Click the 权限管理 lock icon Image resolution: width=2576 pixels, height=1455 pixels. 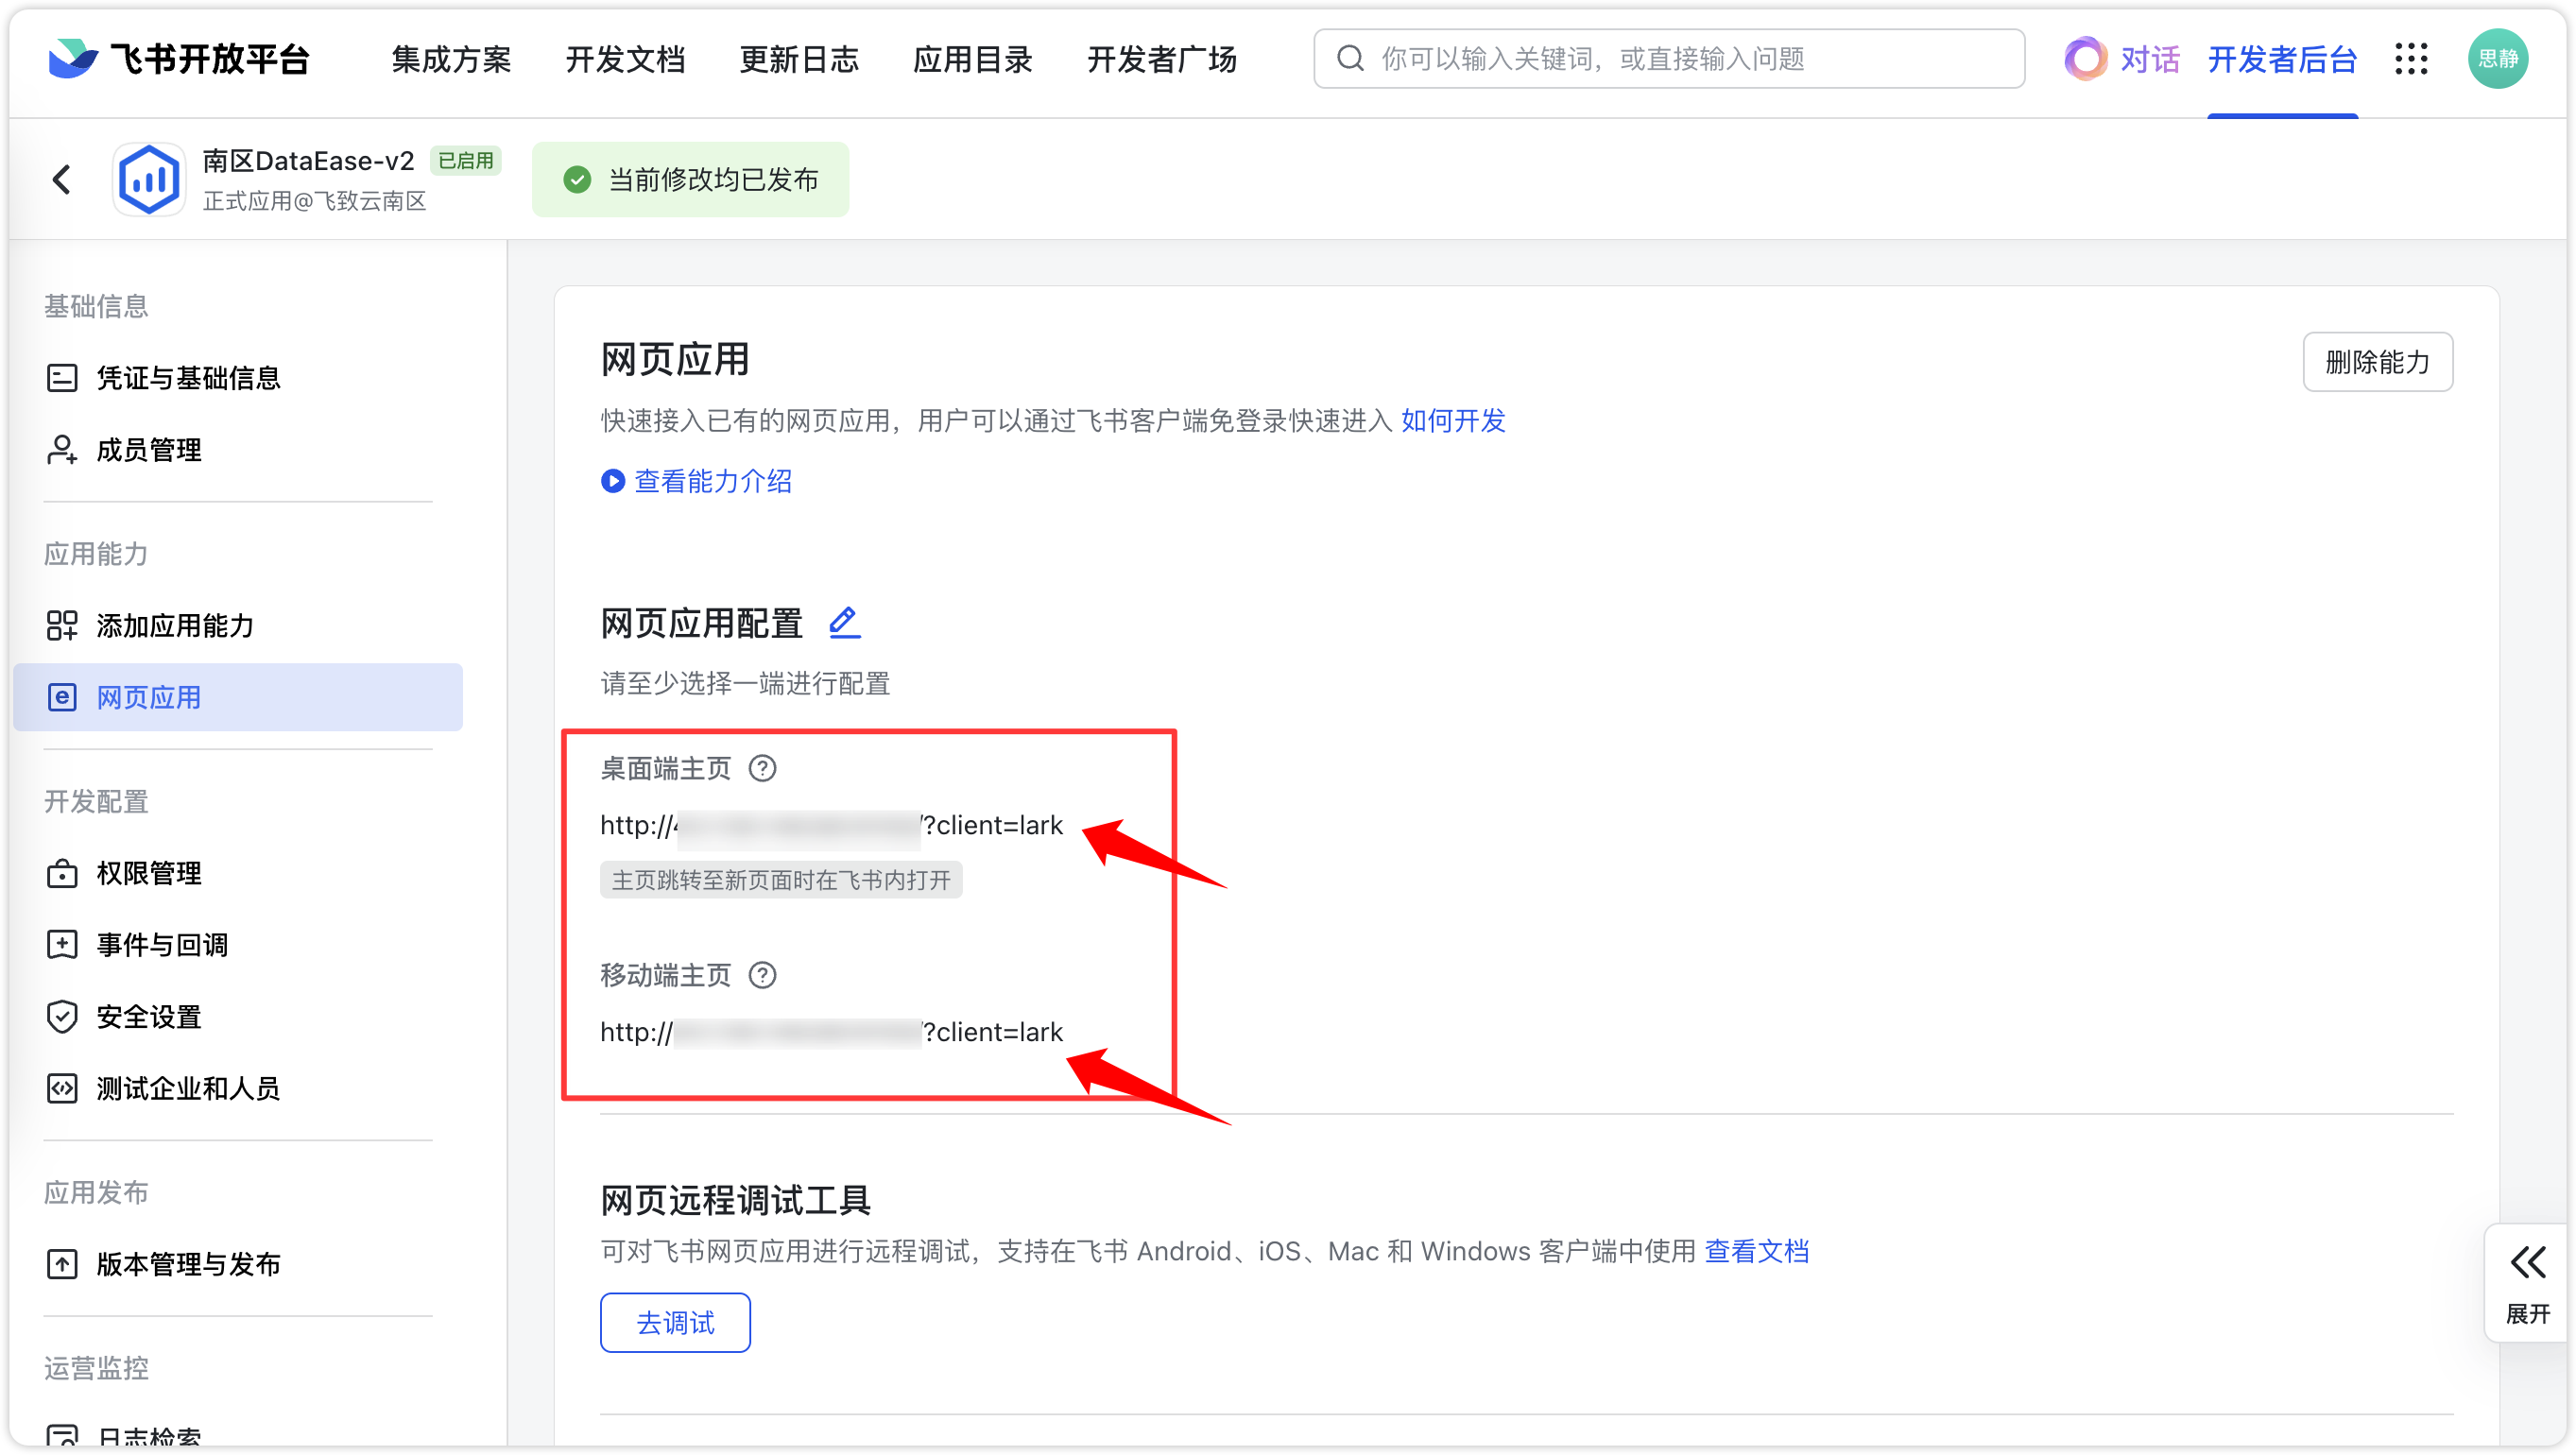tap(62, 873)
